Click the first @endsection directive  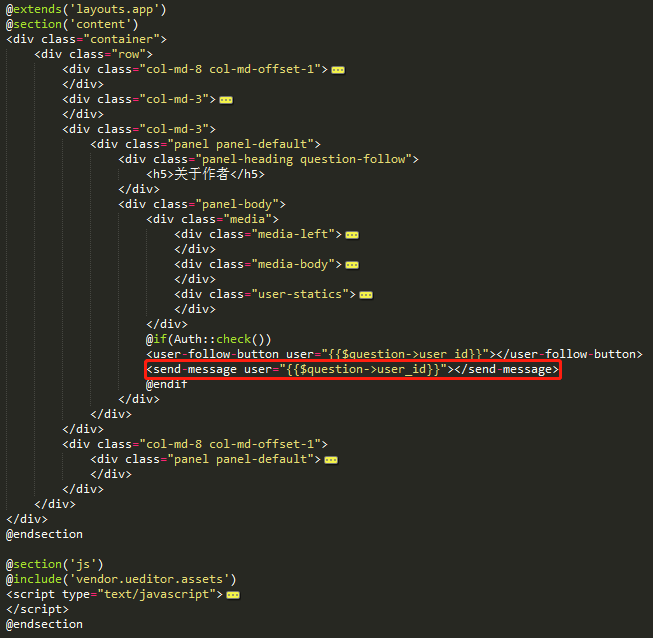coord(44,534)
